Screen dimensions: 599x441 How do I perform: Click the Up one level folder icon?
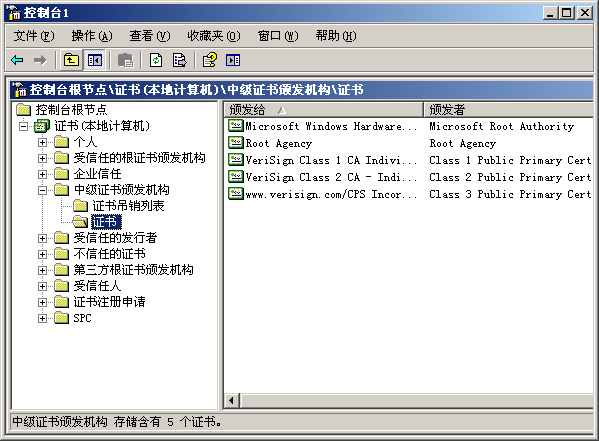(x=71, y=60)
